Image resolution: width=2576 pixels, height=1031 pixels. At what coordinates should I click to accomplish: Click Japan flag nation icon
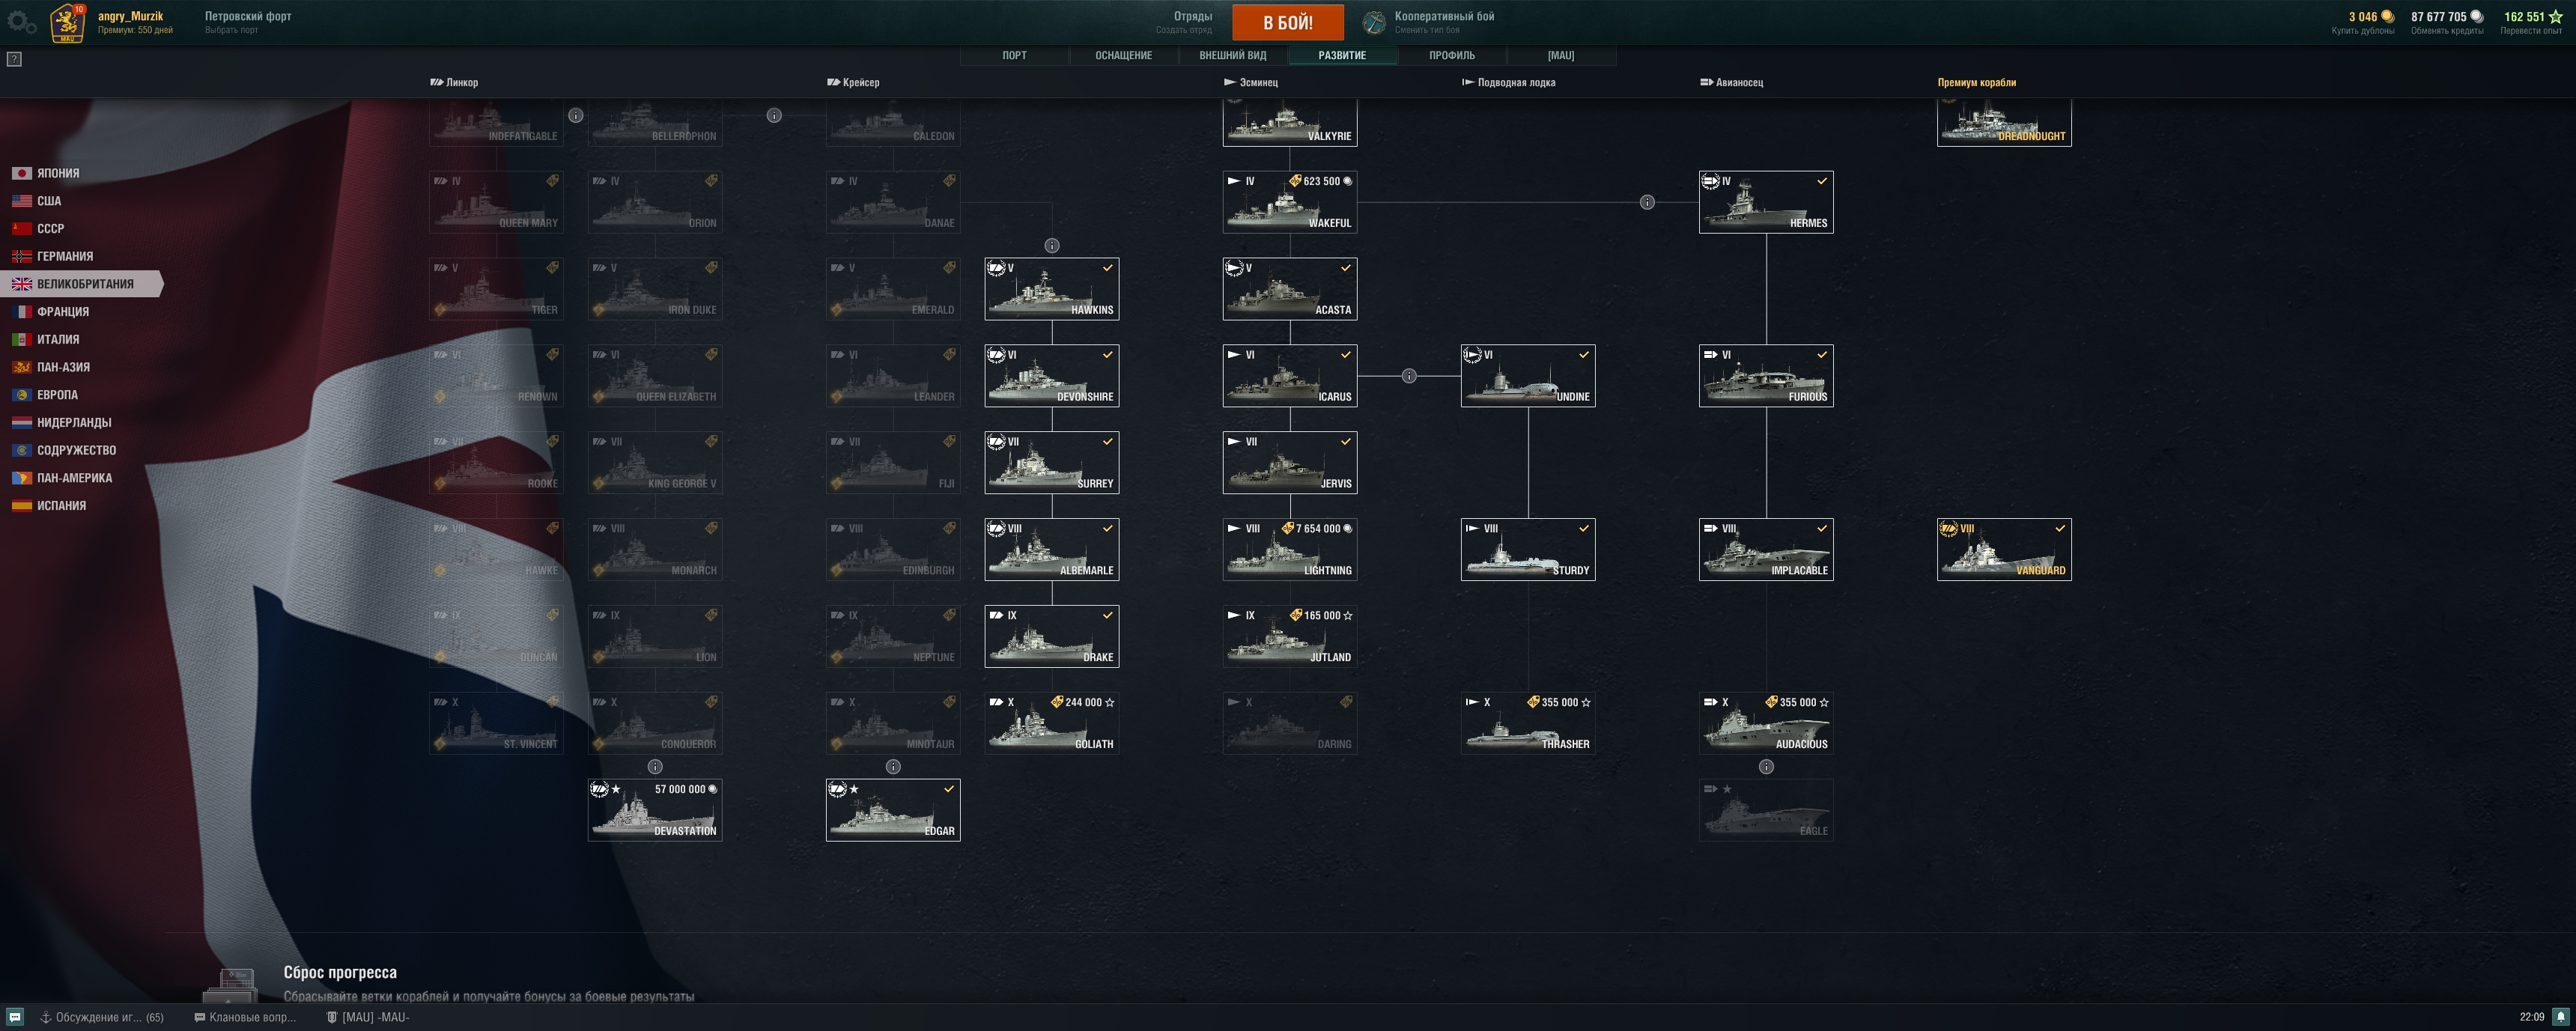tap(22, 173)
